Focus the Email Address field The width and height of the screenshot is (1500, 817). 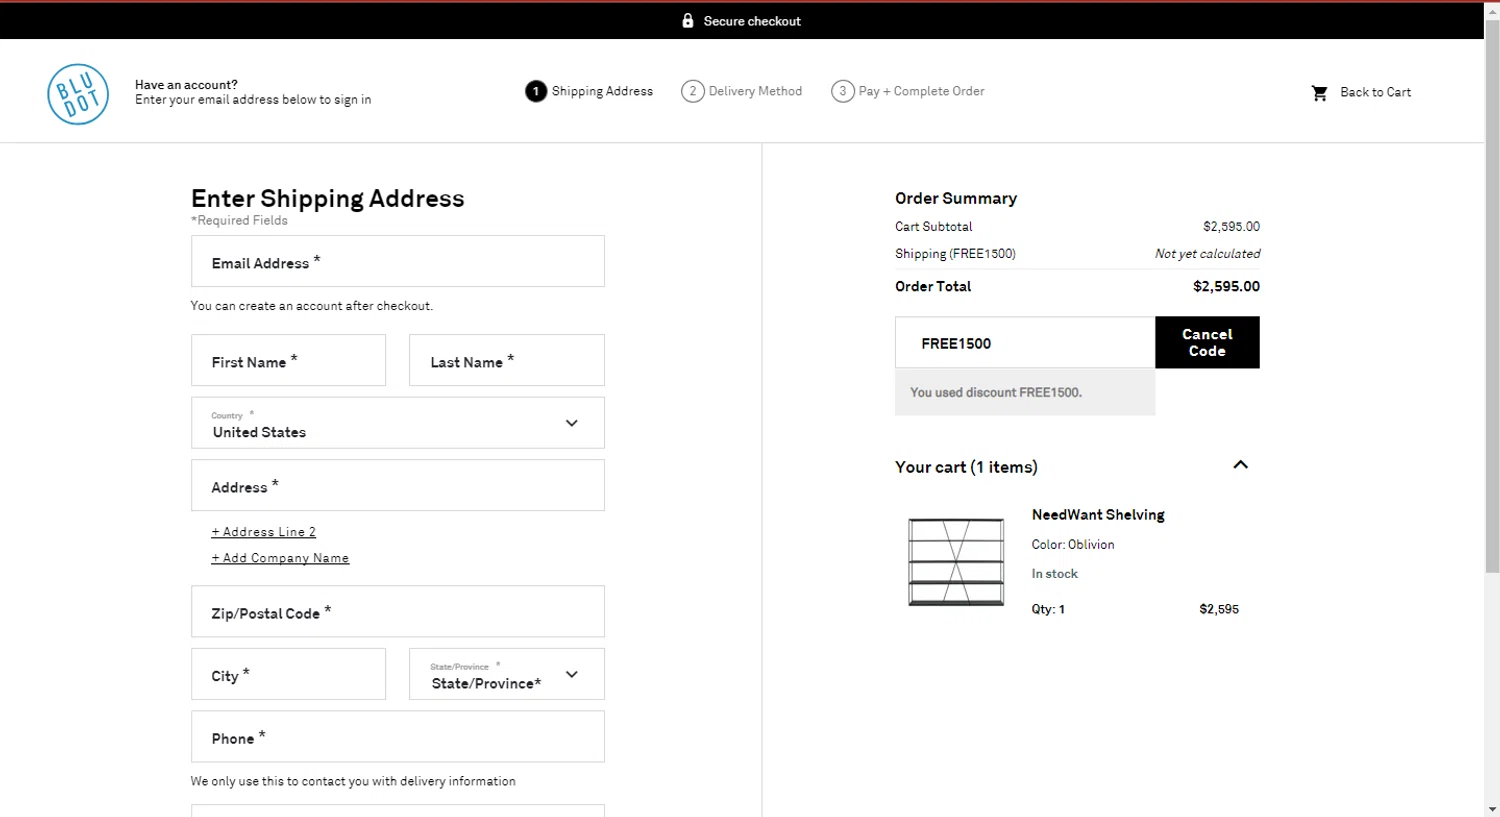pos(398,261)
